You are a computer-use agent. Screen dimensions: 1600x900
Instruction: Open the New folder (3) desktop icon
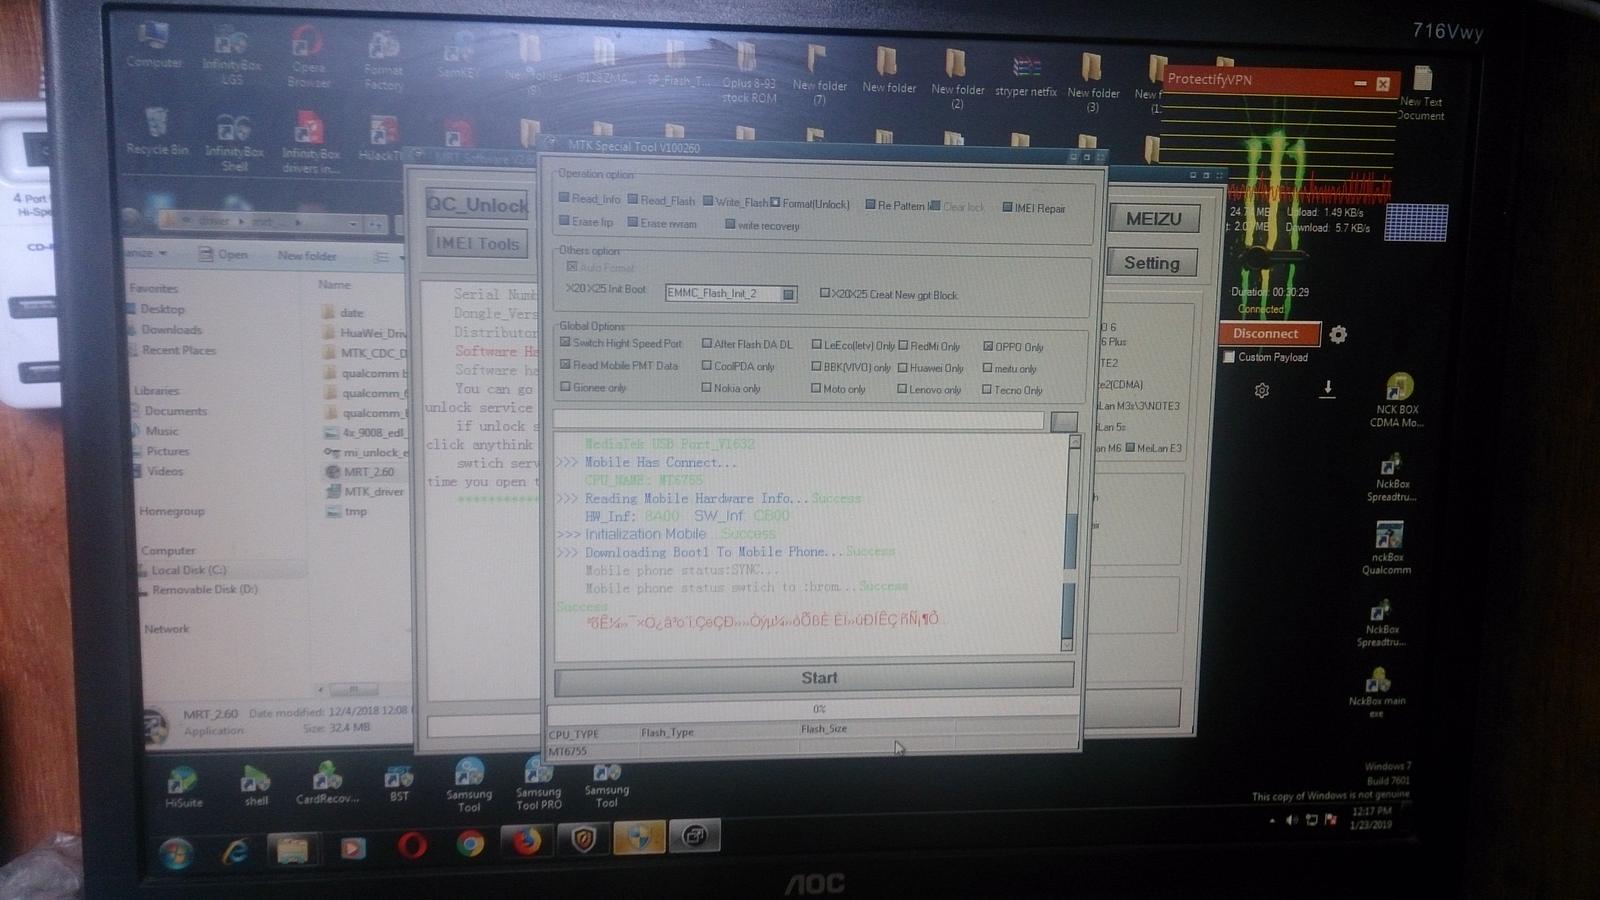(x=1092, y=83)
